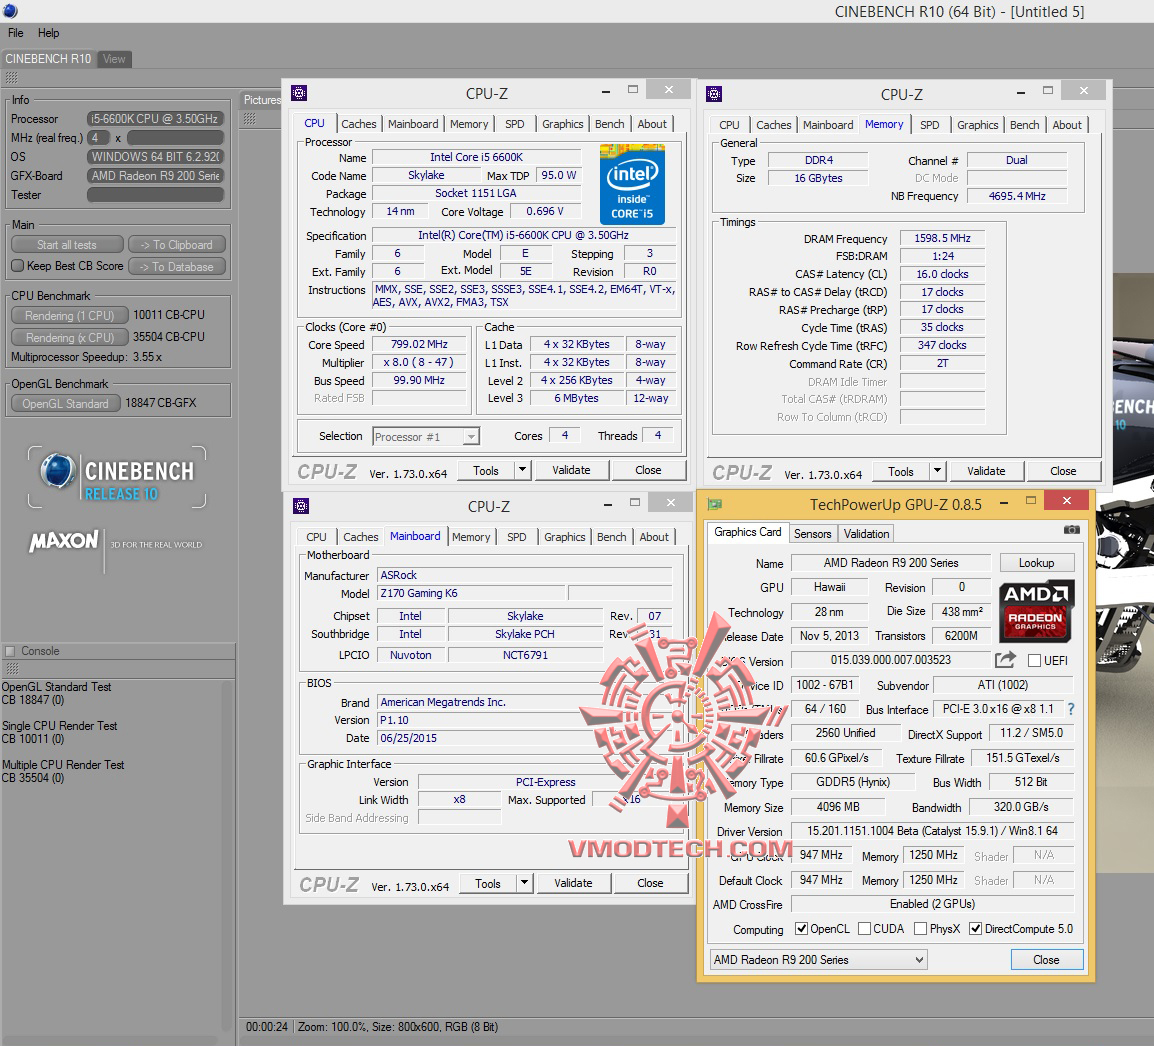Open the AMD Radeon R9 200 Series GPU selector
The height and width of the screenshot is (1046, 1154).
(x=818, y=960)
